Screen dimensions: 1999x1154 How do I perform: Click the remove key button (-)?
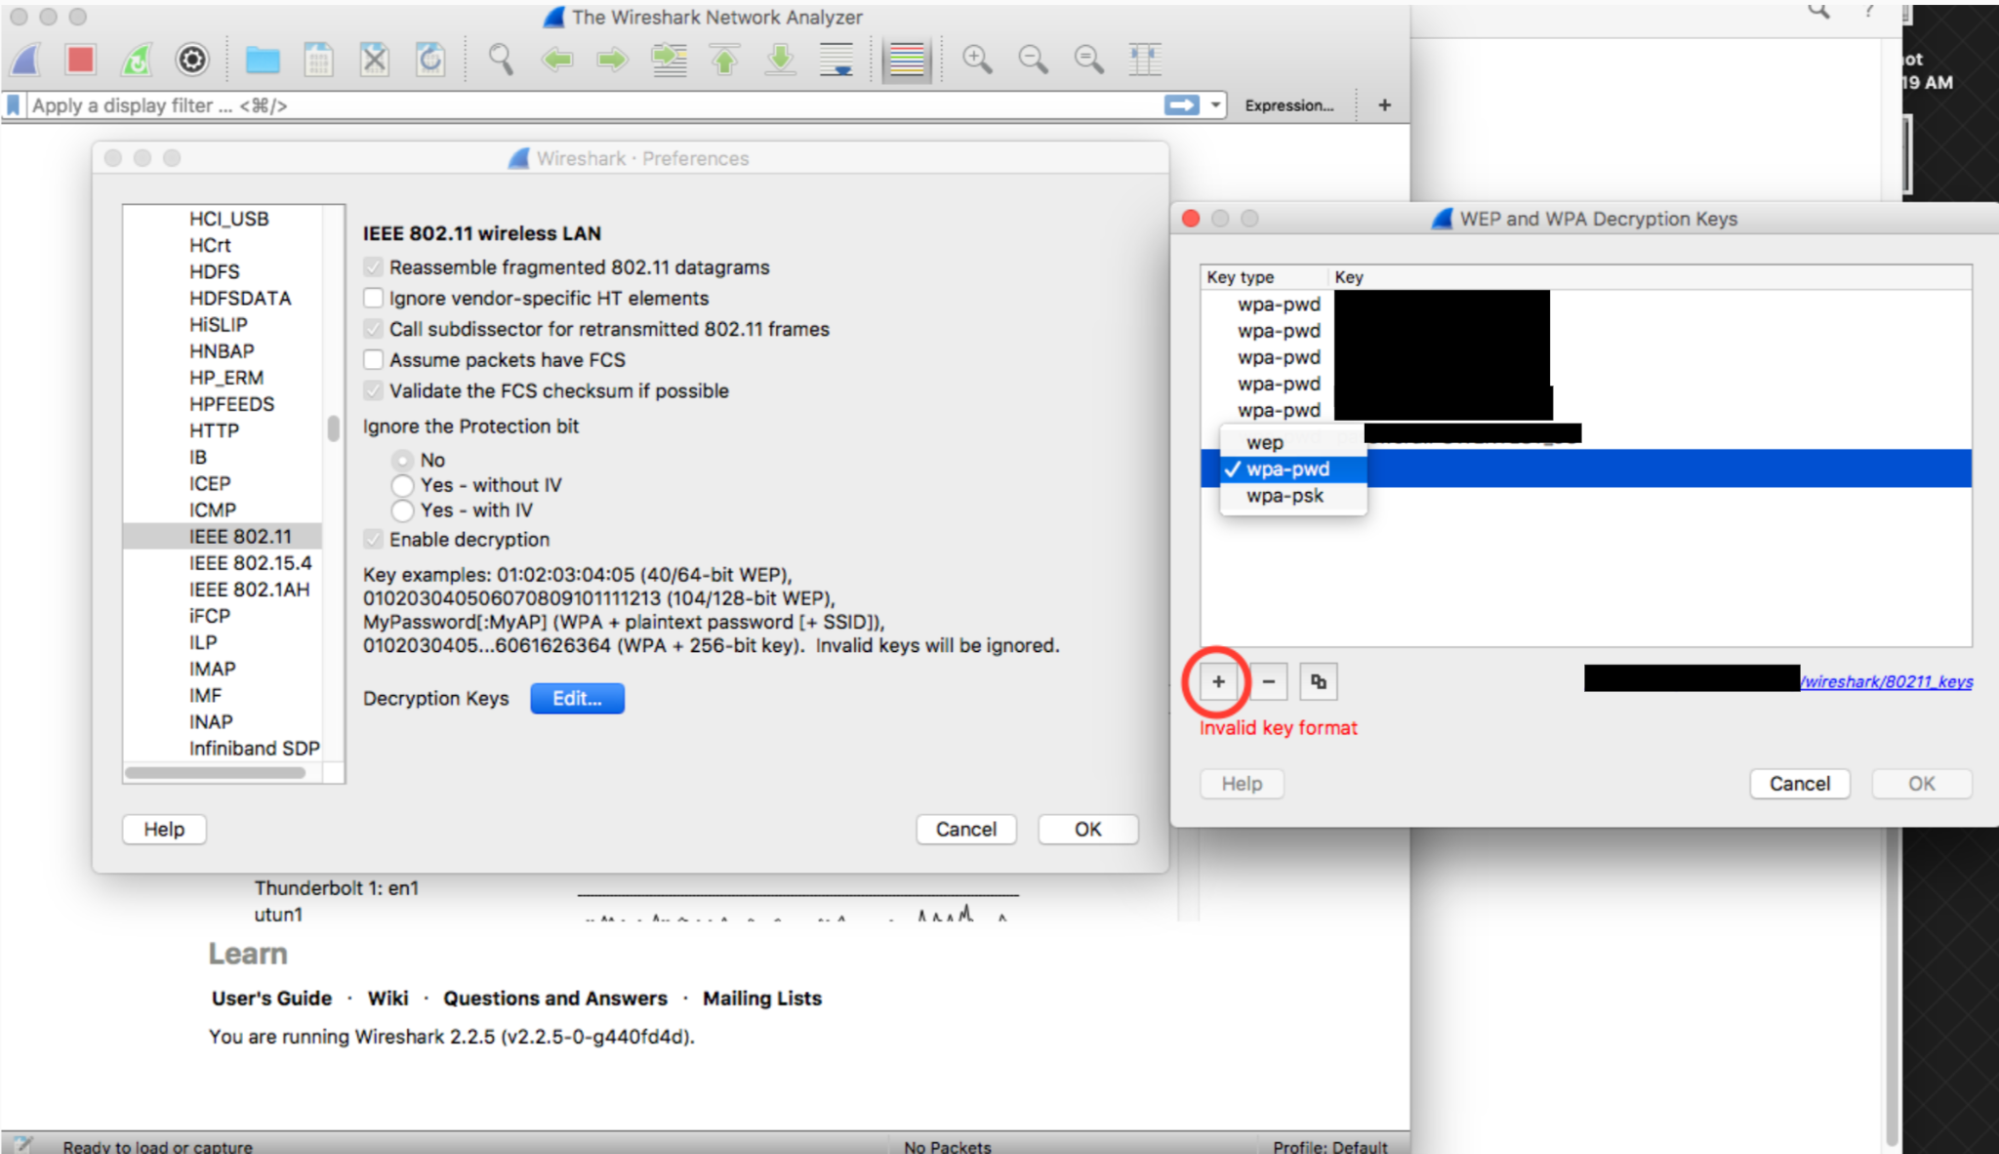1268,680
